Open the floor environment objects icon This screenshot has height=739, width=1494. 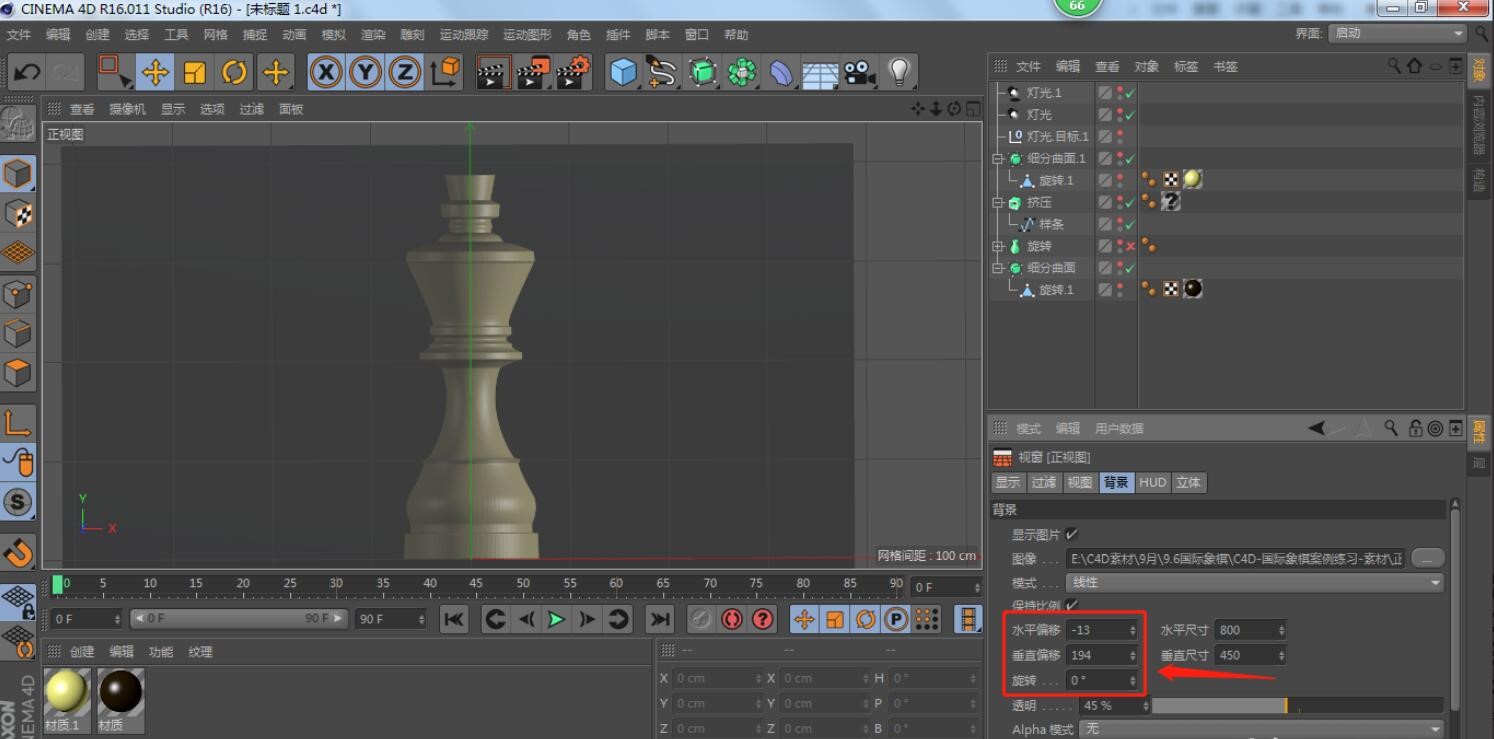(x=820, y=72)
